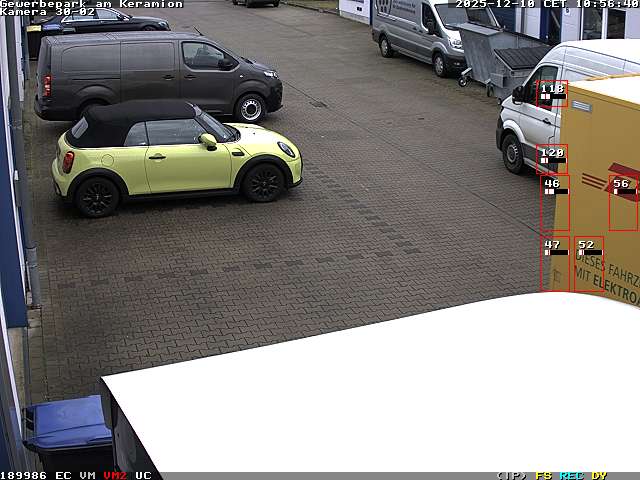Image resolution: width=640 pixels, height=480 pixels.
Task: Click the (IP) status indicator
Action: coord(511,475)
